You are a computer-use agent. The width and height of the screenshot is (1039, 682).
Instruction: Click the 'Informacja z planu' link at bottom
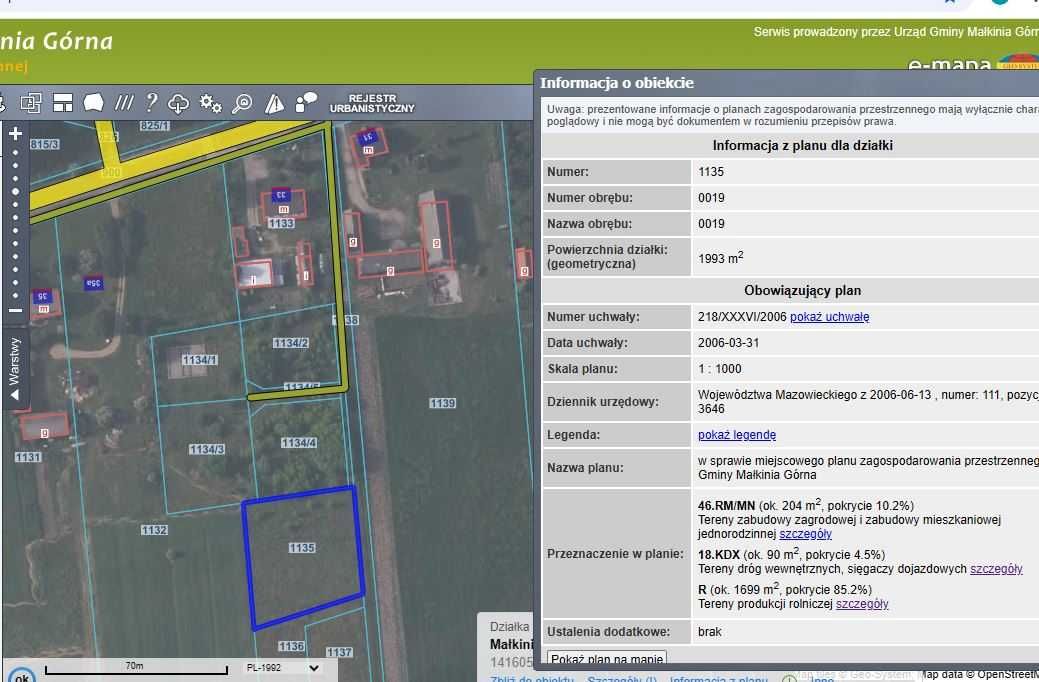pyautogui.click(x=718, y=679)
